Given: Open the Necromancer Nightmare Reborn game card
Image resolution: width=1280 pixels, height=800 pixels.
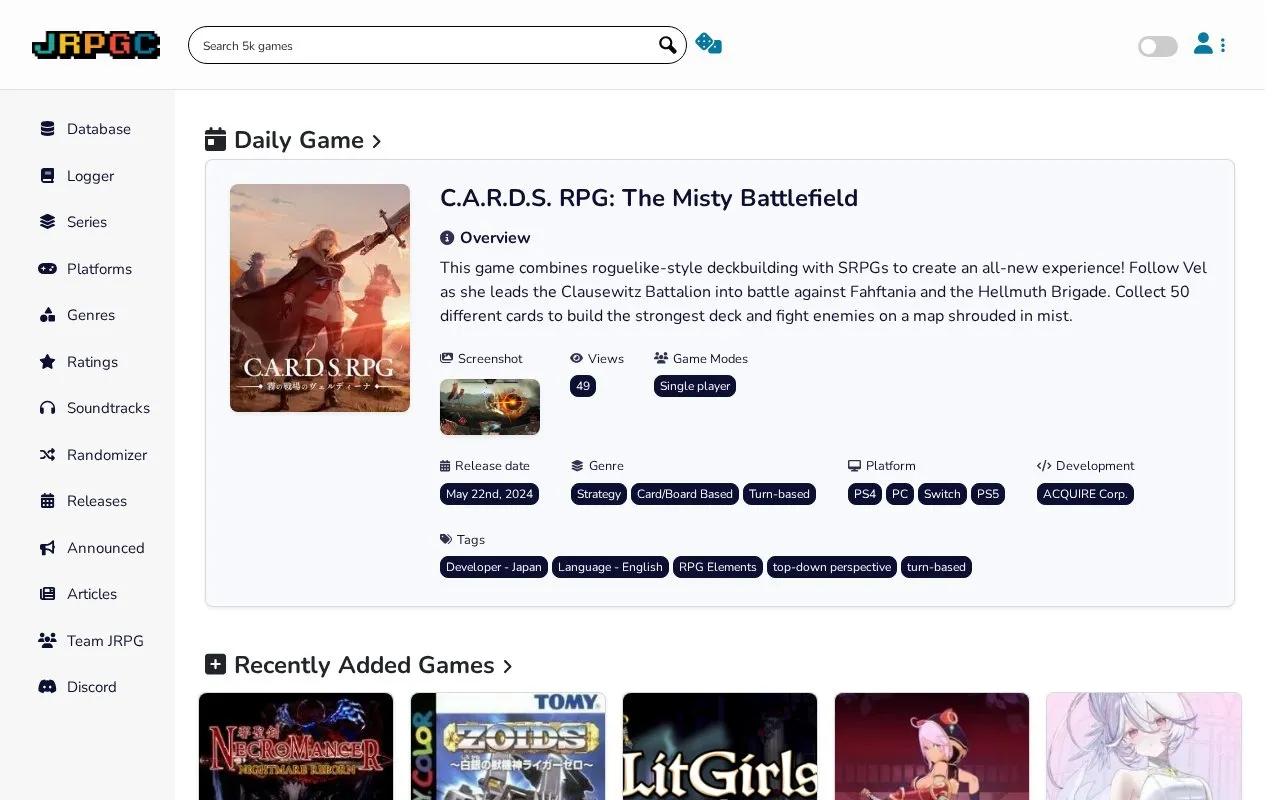Looking at the screenshot, I should point(296,746).
